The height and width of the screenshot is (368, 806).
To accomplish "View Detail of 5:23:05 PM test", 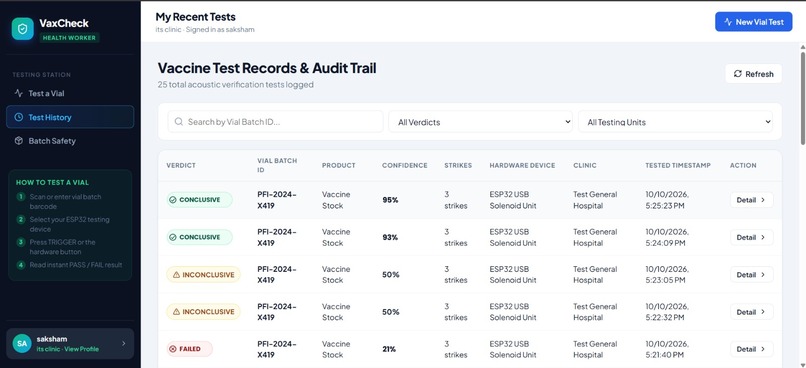I will pos(752,275).
